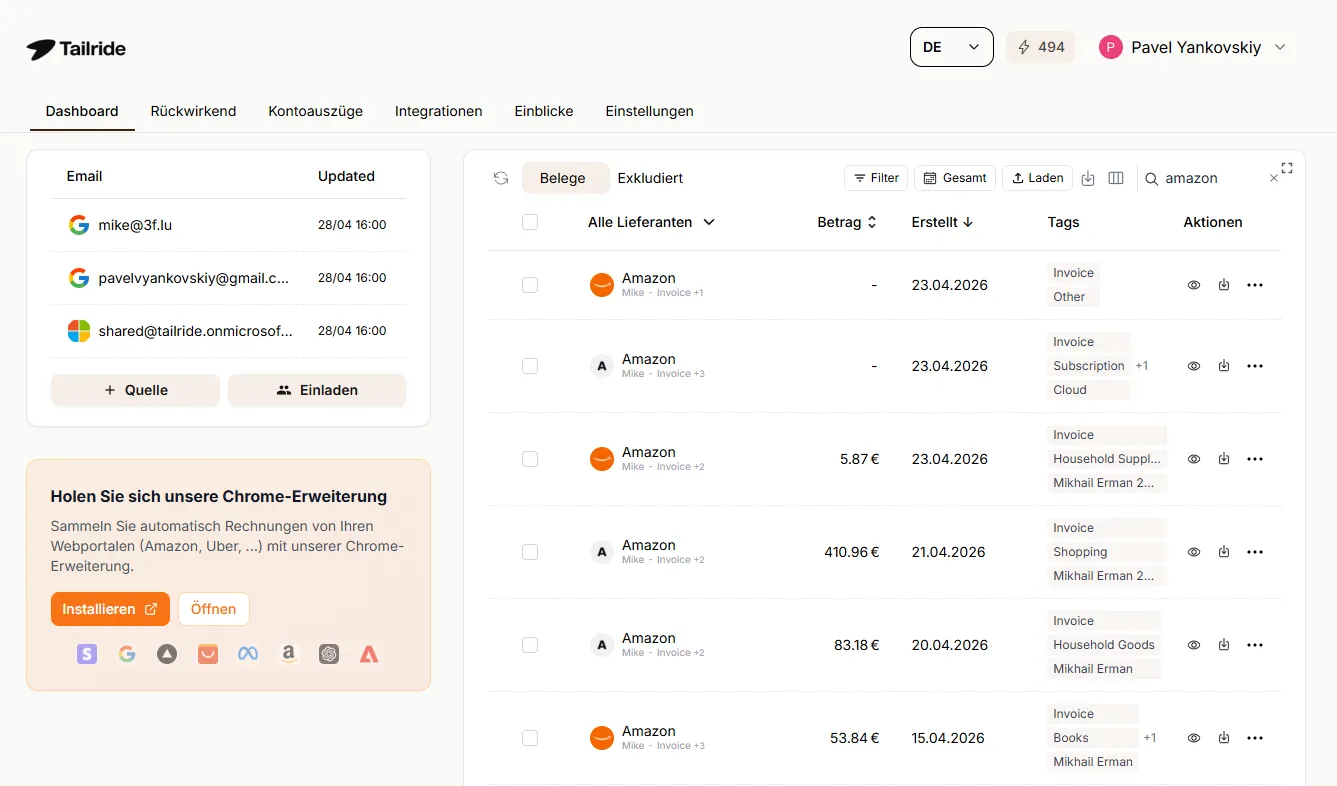
Task: Refresh the document list
Action: point(500,177)
